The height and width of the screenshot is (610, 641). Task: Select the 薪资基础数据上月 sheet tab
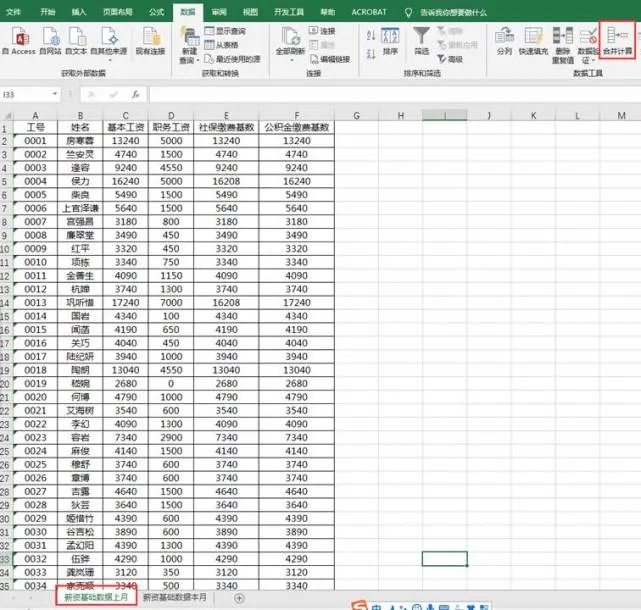pyautogui.click(x=96, y=597)
